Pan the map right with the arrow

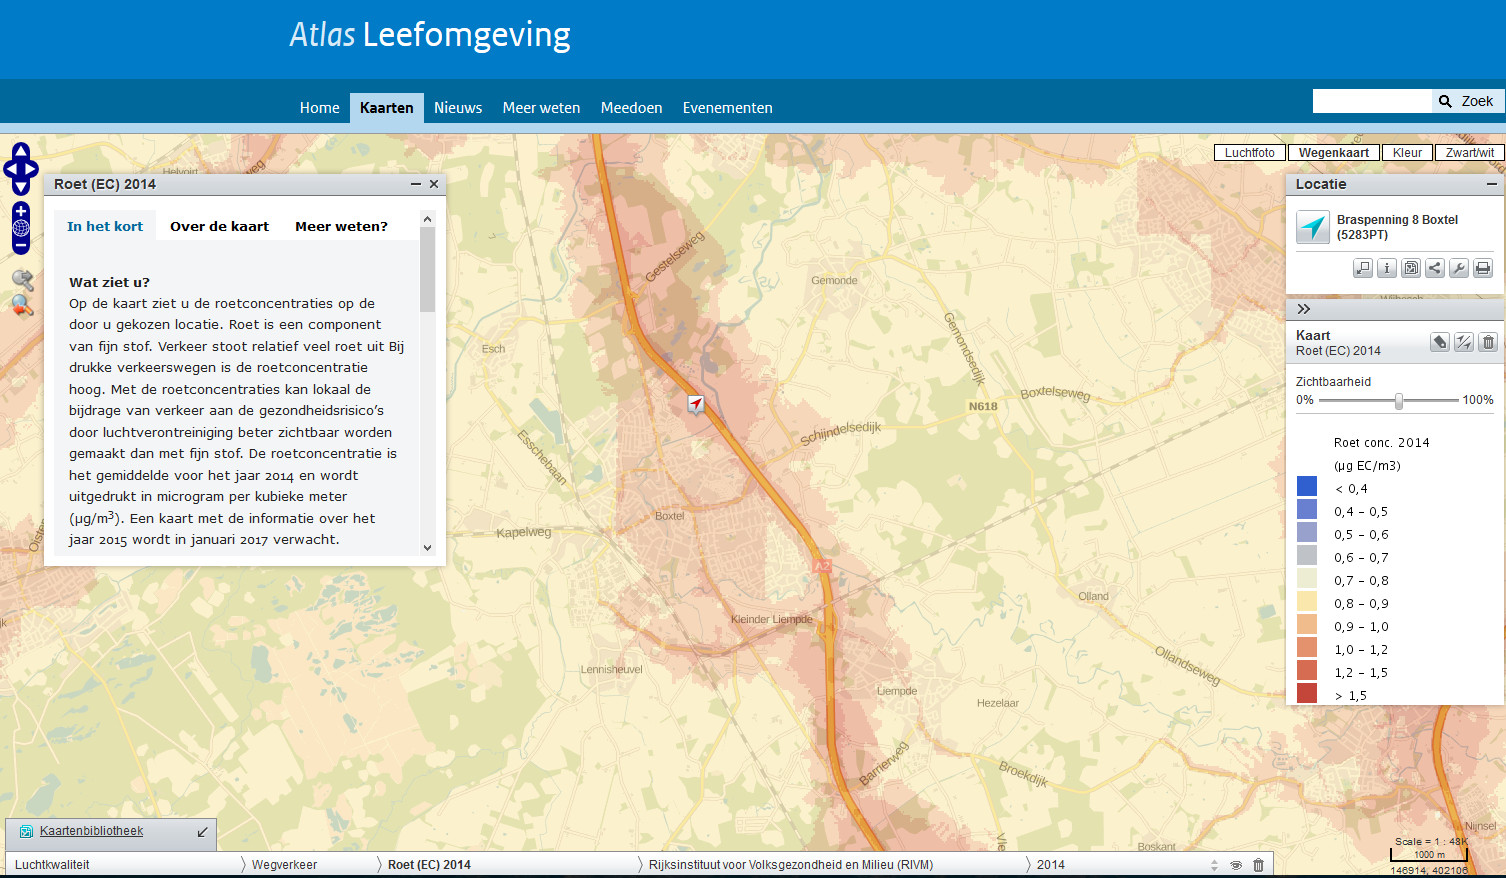click(31, 170)
